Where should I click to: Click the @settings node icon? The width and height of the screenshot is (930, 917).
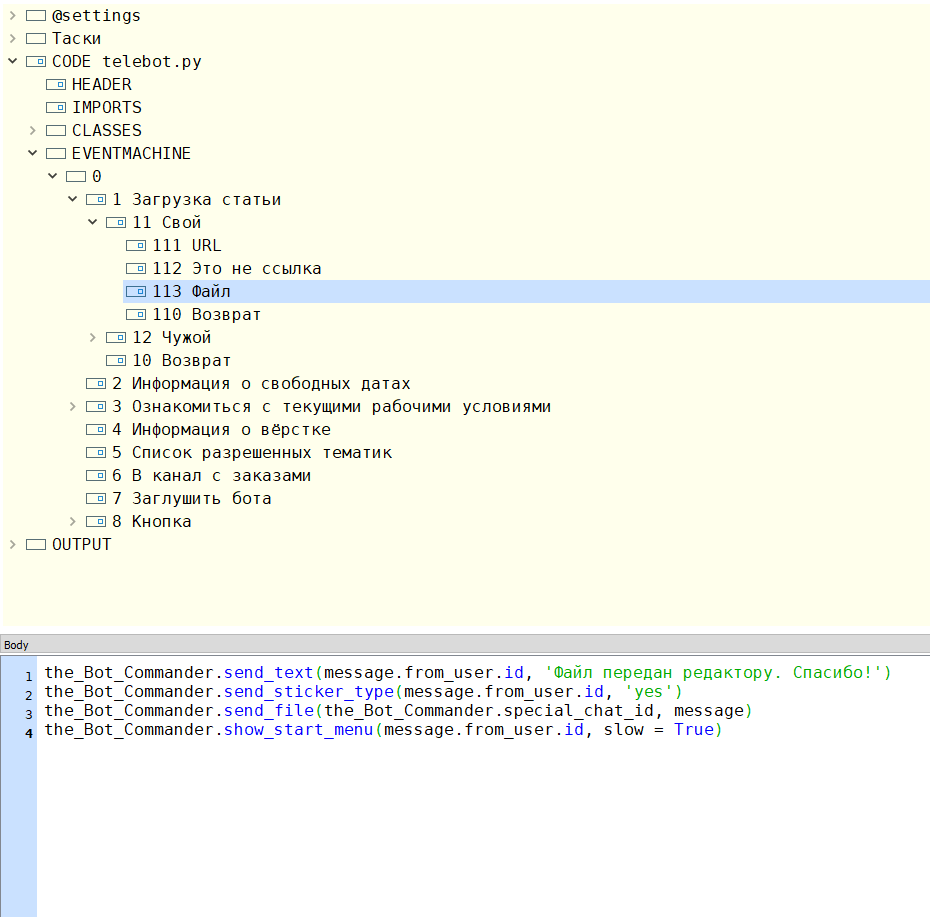pyautogui.click(x=36, y=15)
